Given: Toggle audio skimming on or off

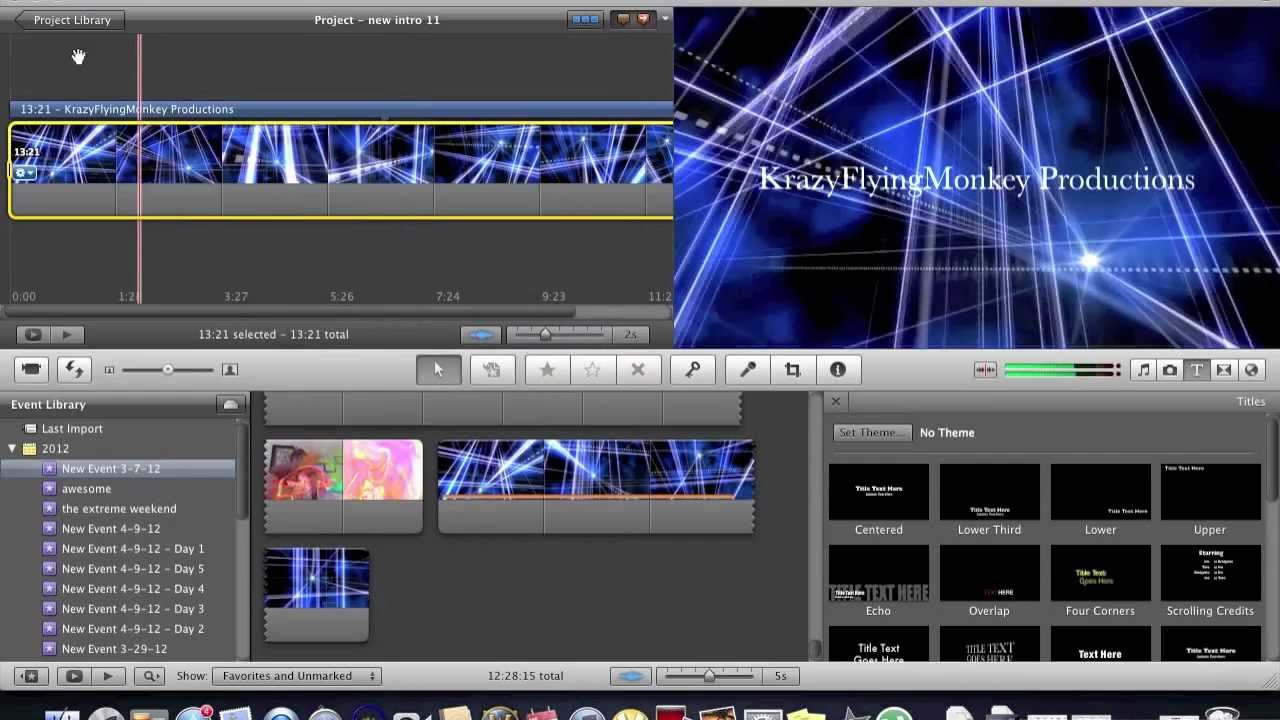Looking at the screenshot, I should tap(985, 370).
